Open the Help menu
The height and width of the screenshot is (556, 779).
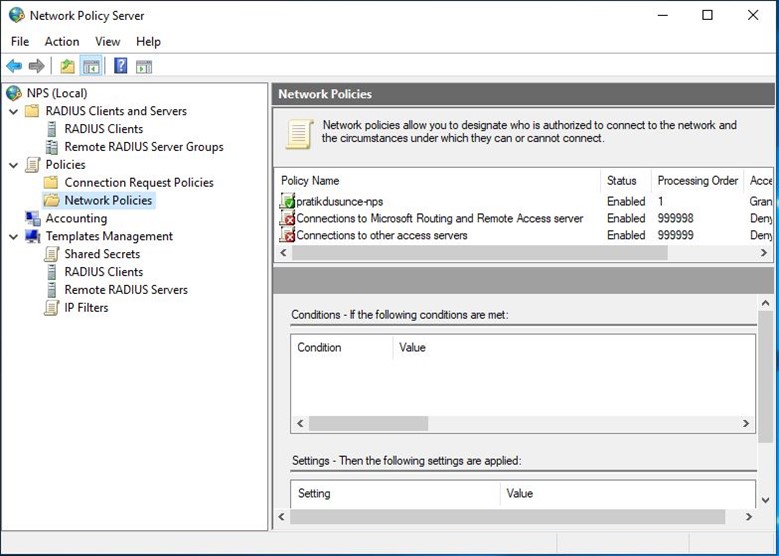pos(148,42)
